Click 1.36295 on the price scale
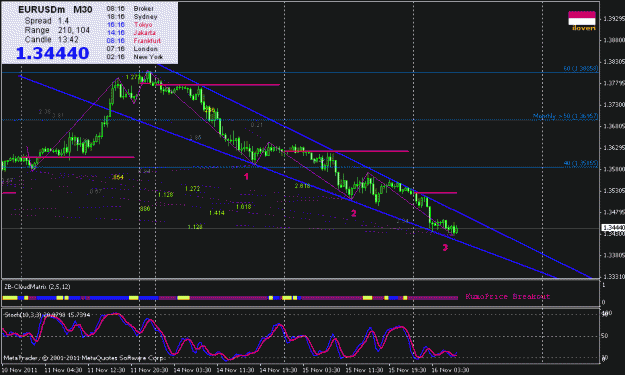Image resolution: width=625 pixels, height=375 pixels. click(614, 147)
